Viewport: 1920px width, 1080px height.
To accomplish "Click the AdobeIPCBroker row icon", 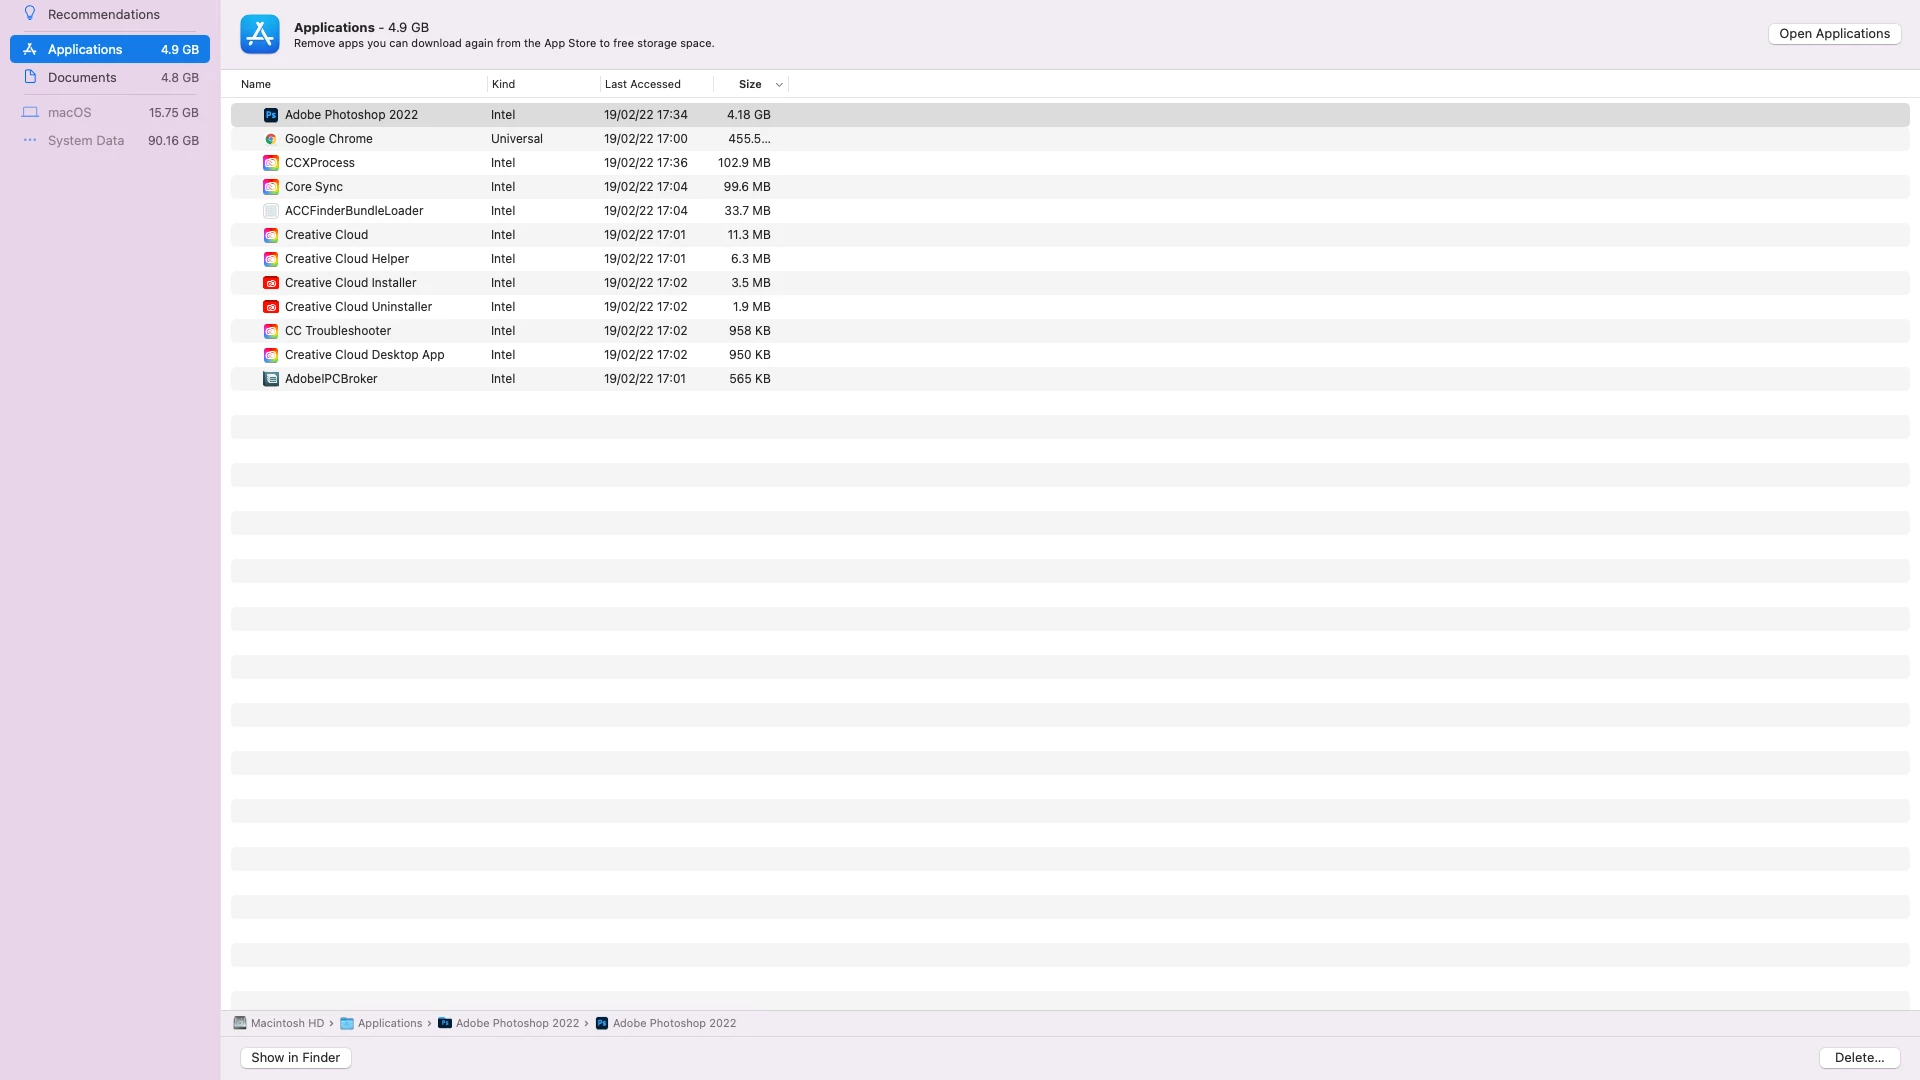I will pos(270,379).
